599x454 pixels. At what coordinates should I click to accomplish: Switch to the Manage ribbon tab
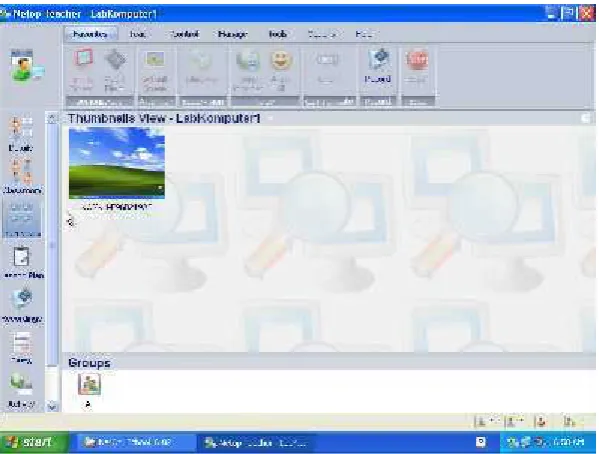[x=233, y=34]
